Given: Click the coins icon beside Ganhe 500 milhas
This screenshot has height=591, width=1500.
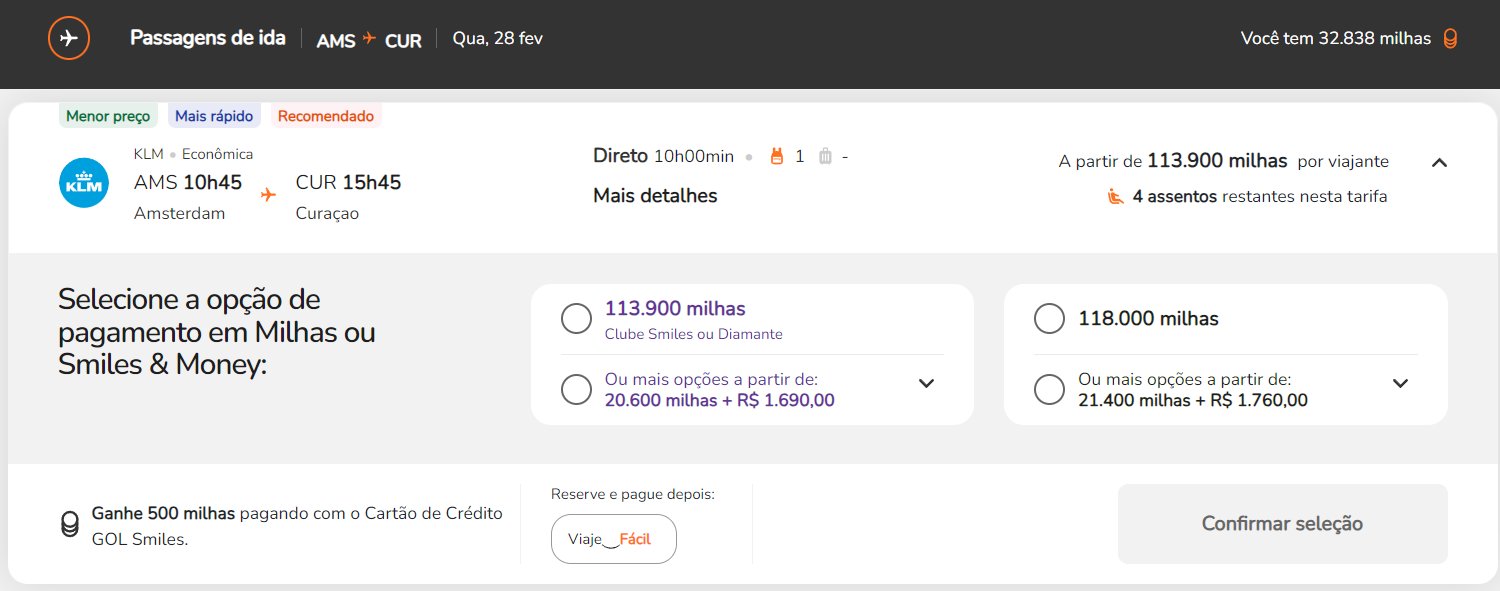Looking at the screenshot, I should point(70,524).
